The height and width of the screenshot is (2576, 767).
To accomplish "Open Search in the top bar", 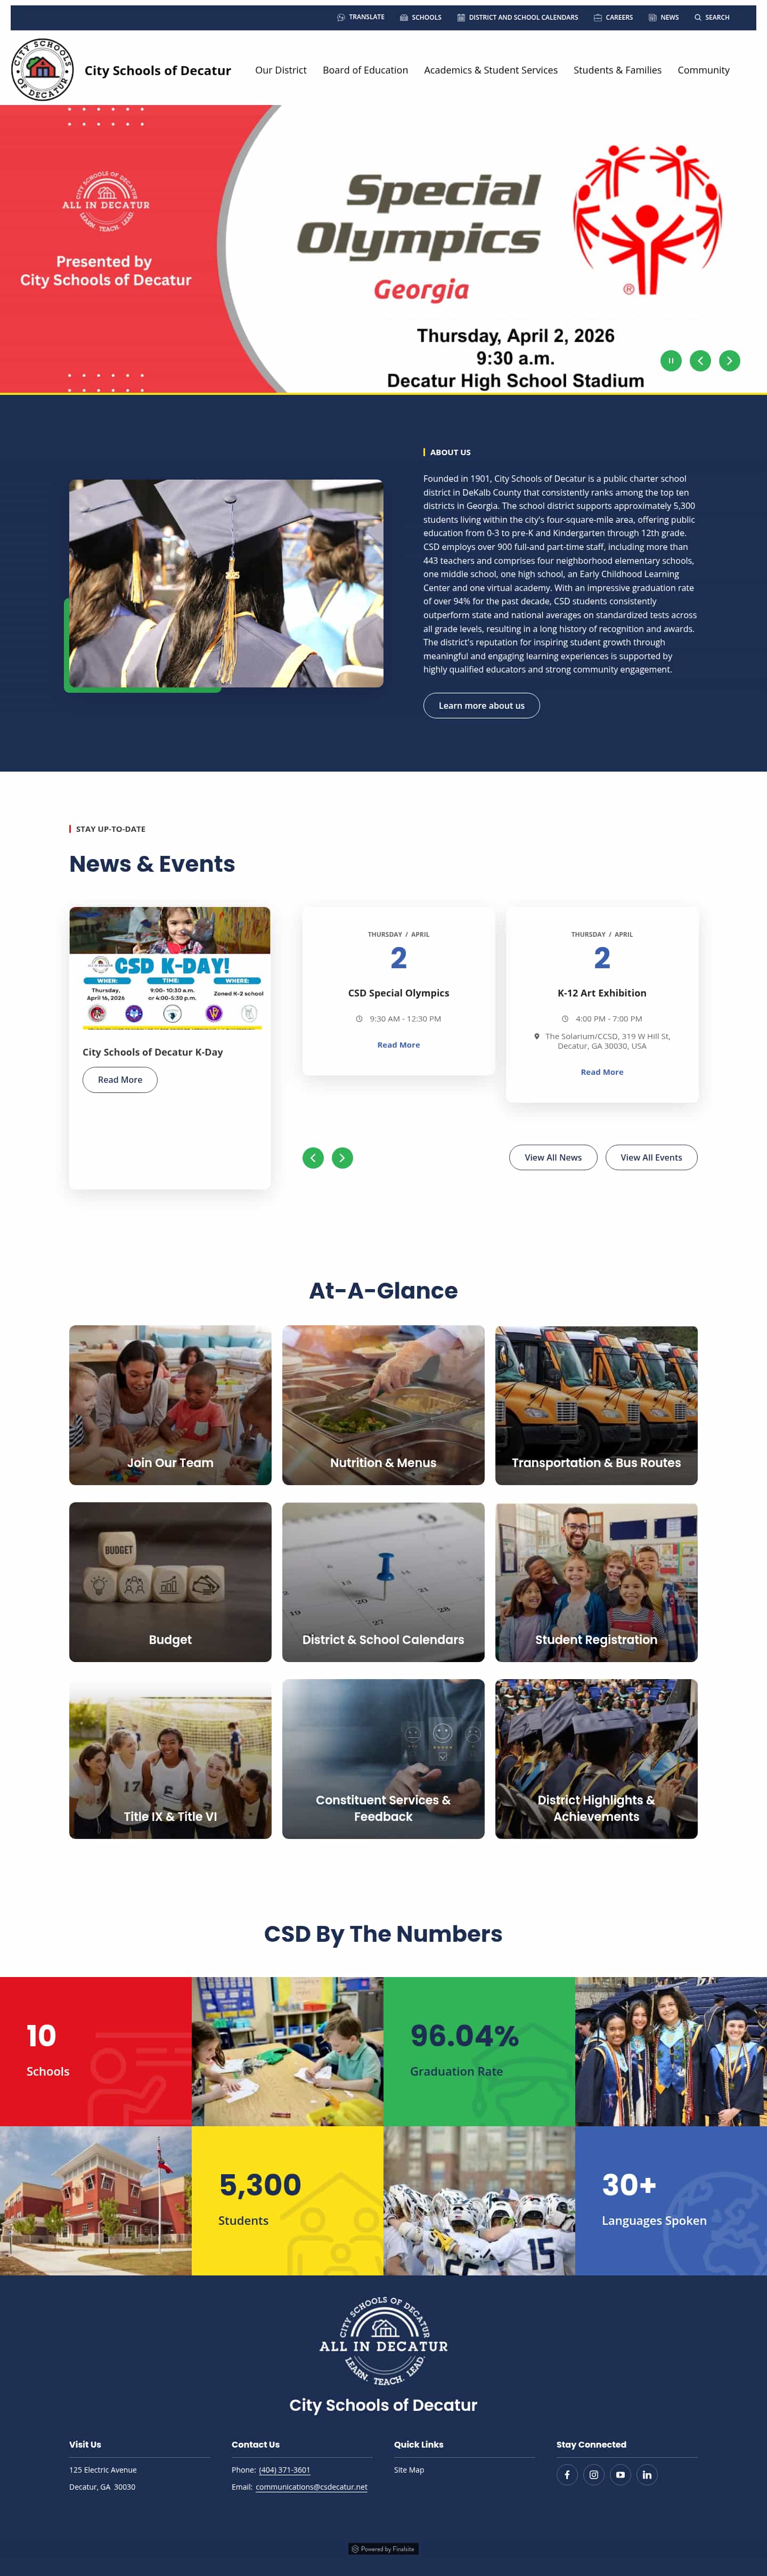I will click(712, 17).
